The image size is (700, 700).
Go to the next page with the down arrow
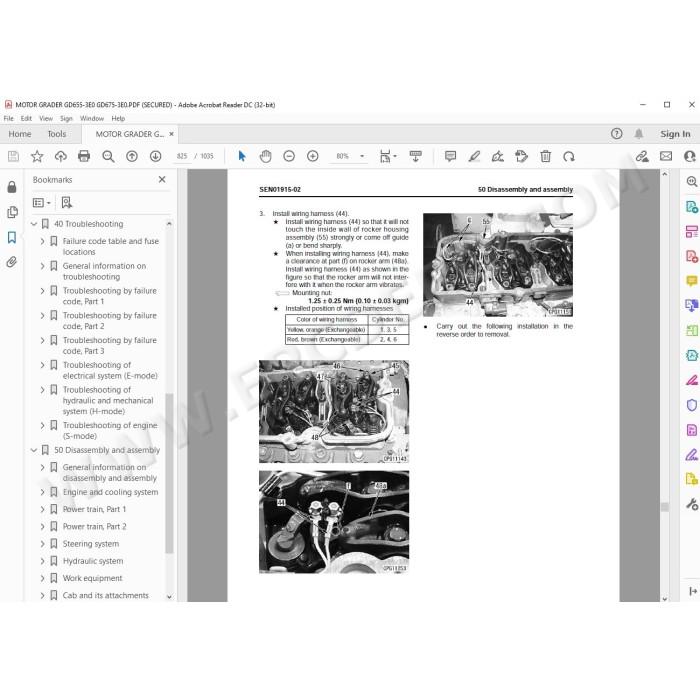point(155,156)
